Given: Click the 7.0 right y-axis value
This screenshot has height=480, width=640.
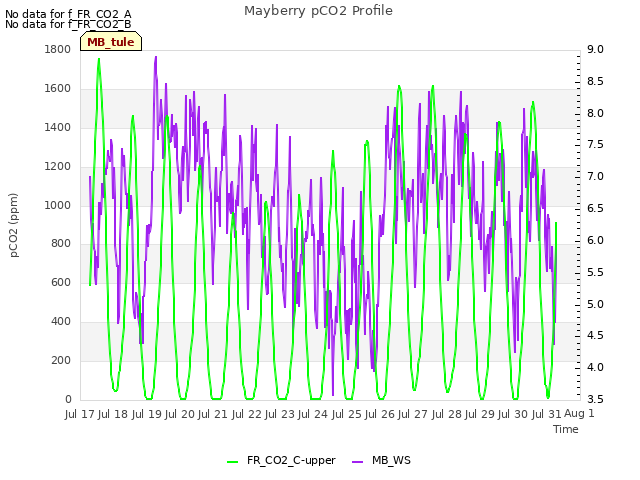Looking at the screenshot, I should click(595, 176).
